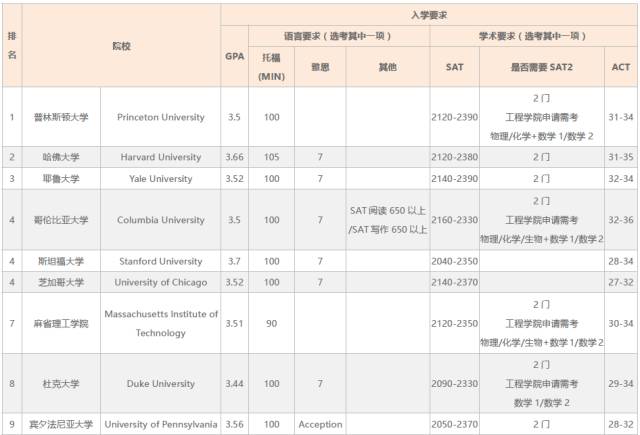Click Duke's GPA value 3.44
Viewport: 640px width, 435px height.
234,384
